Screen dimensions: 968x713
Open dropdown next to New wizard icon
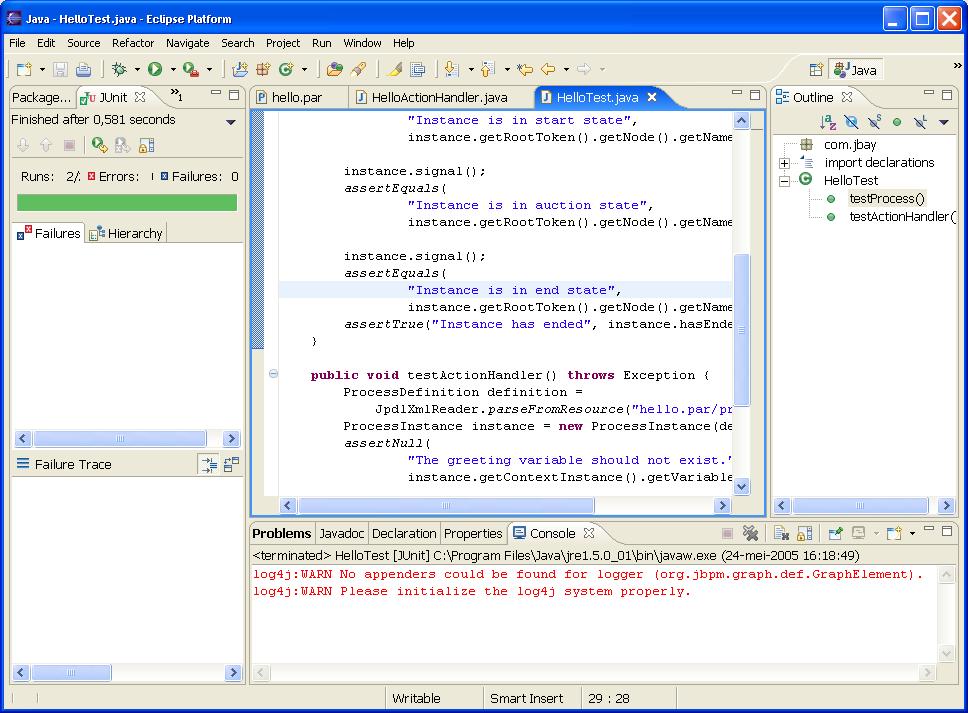point(42,70)
